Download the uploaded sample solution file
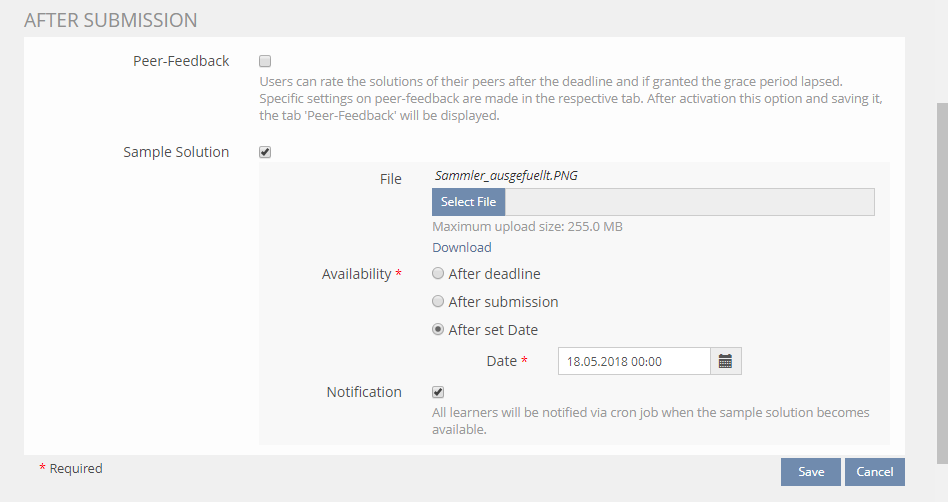The height and width of the screenshot is (502, 948). tap(461, 247)
